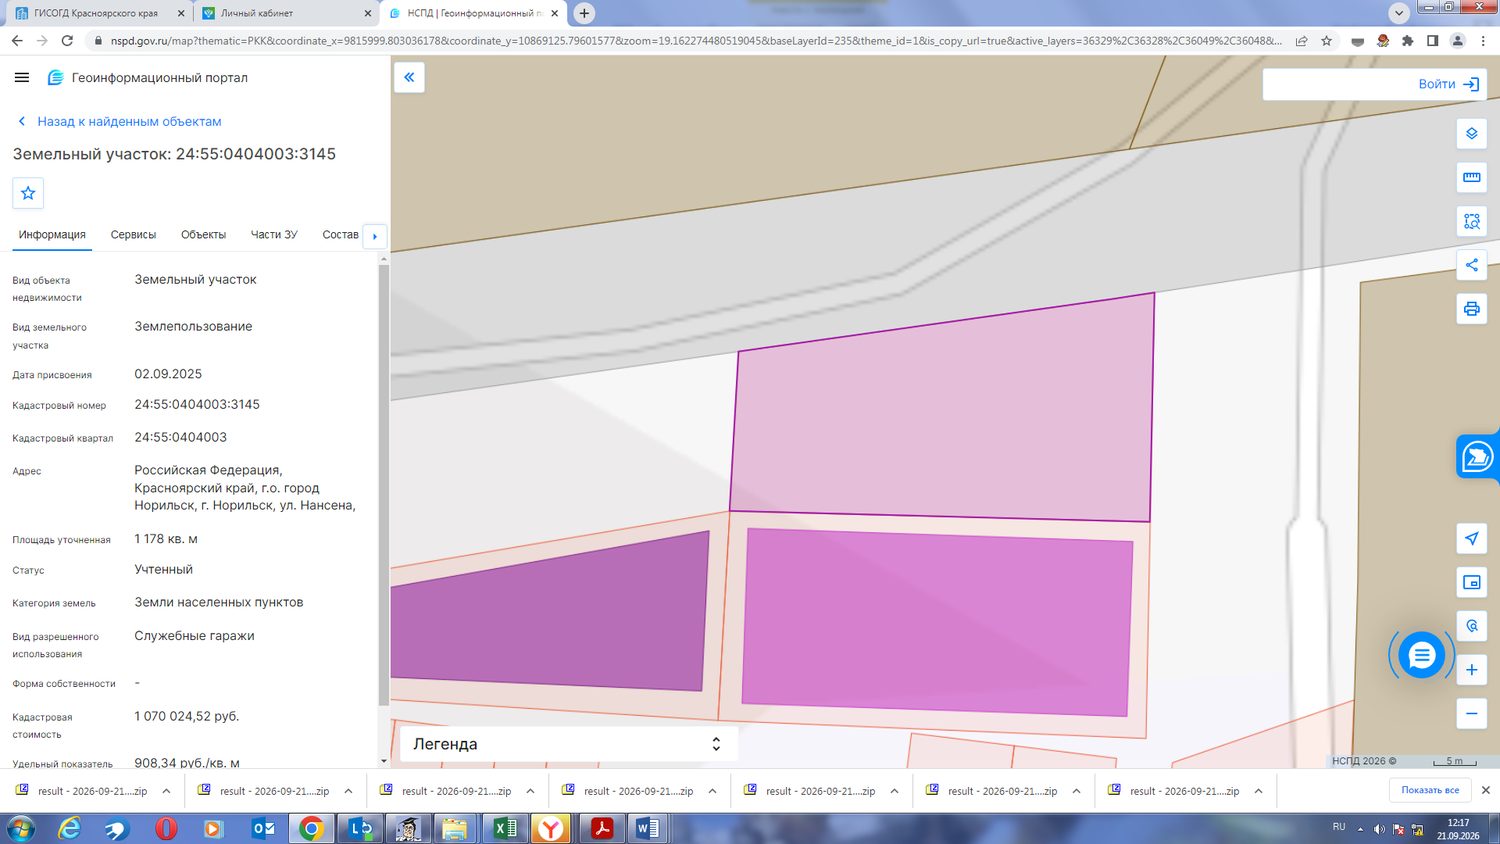
Task: Zoom out with the minus button
Action: tap(1471, 713)
